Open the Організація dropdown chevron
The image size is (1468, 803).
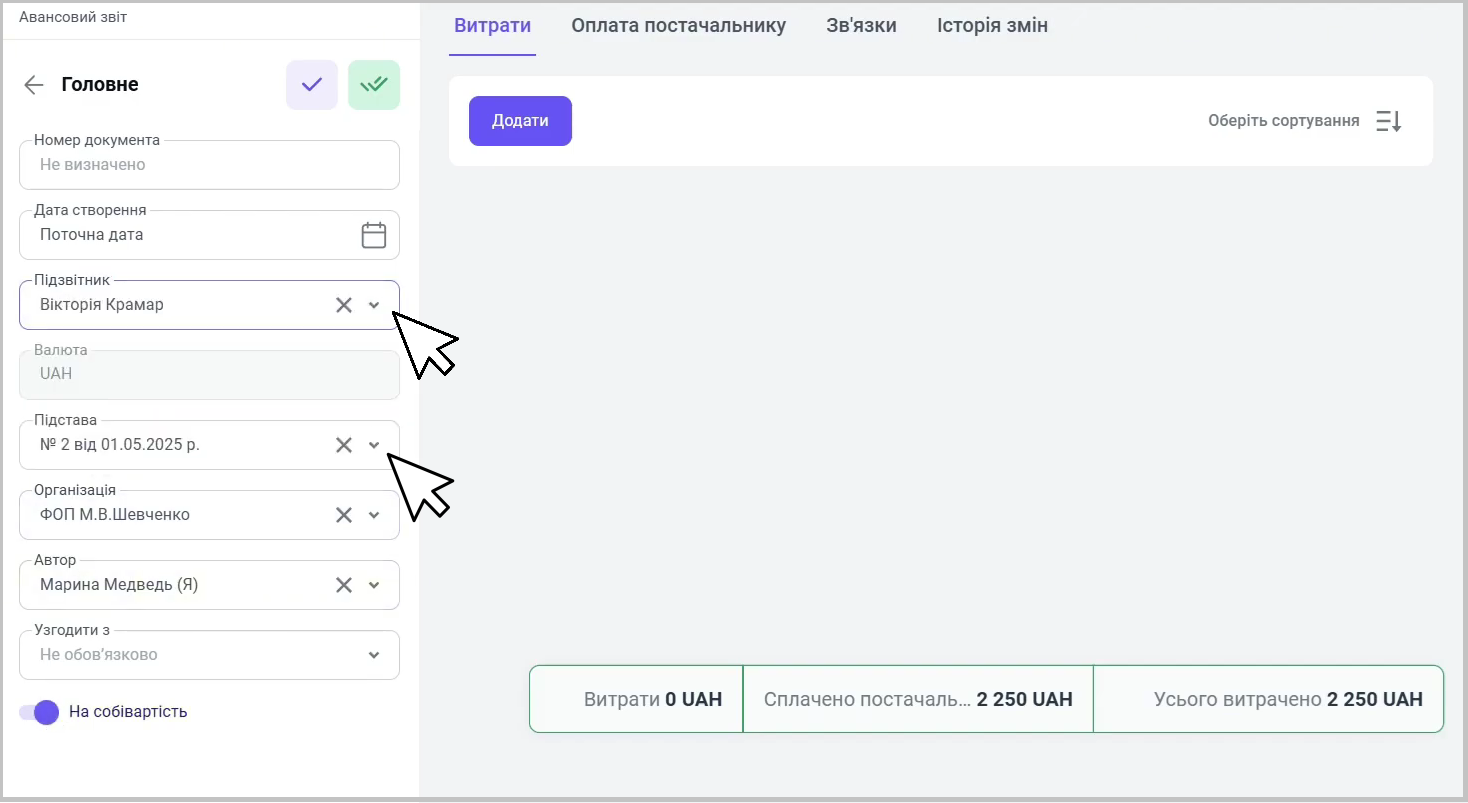374,515
